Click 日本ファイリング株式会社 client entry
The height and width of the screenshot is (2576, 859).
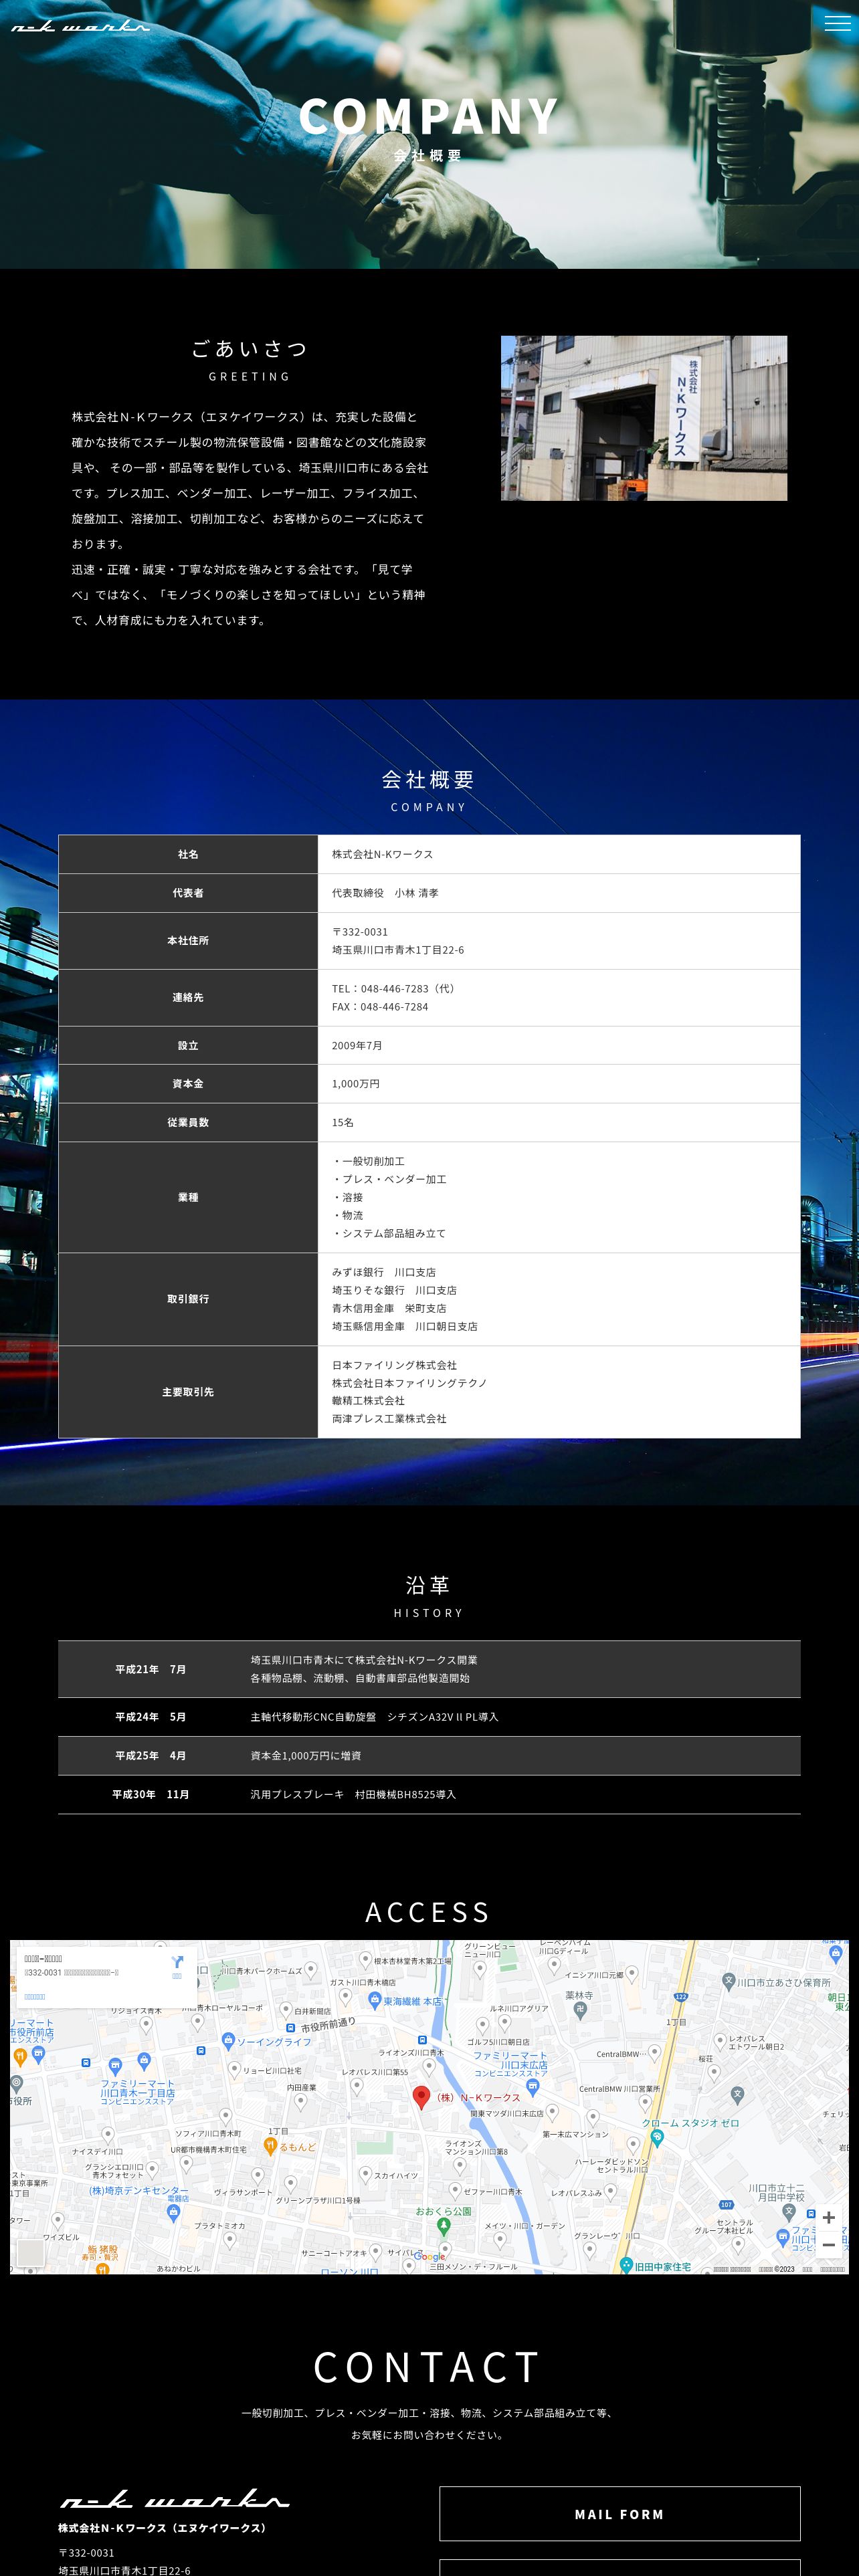click(x=395, y=1365)
